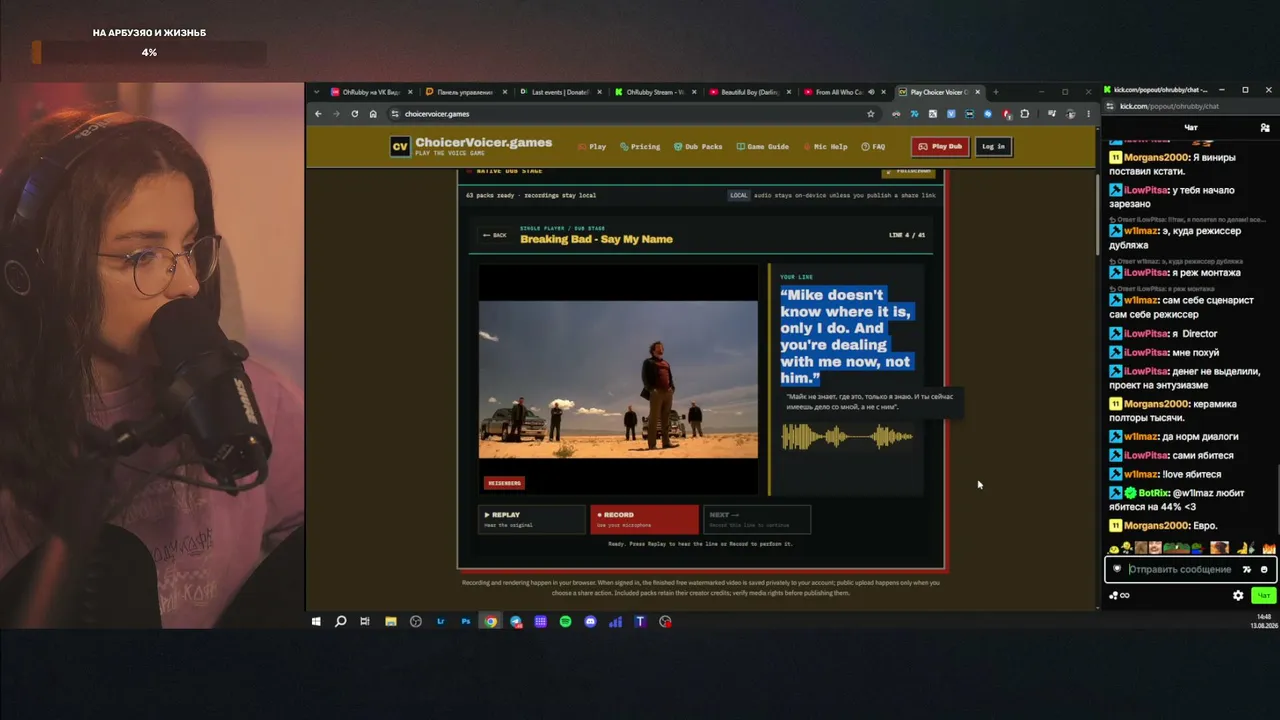
Task: Click the "LINE 4 / 41" counter
Action: coord(907,235)
